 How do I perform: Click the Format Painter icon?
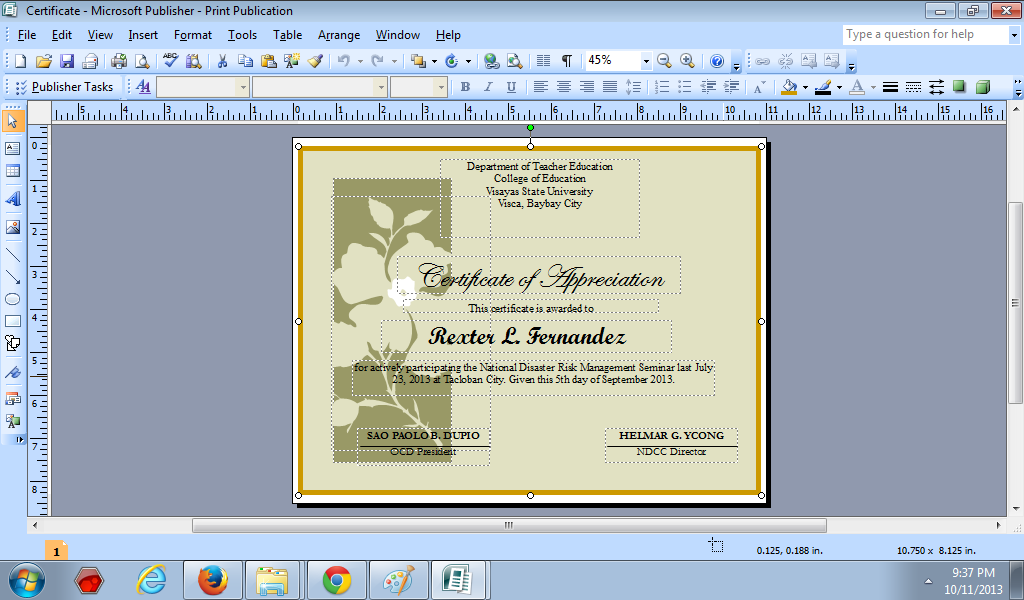316,61
